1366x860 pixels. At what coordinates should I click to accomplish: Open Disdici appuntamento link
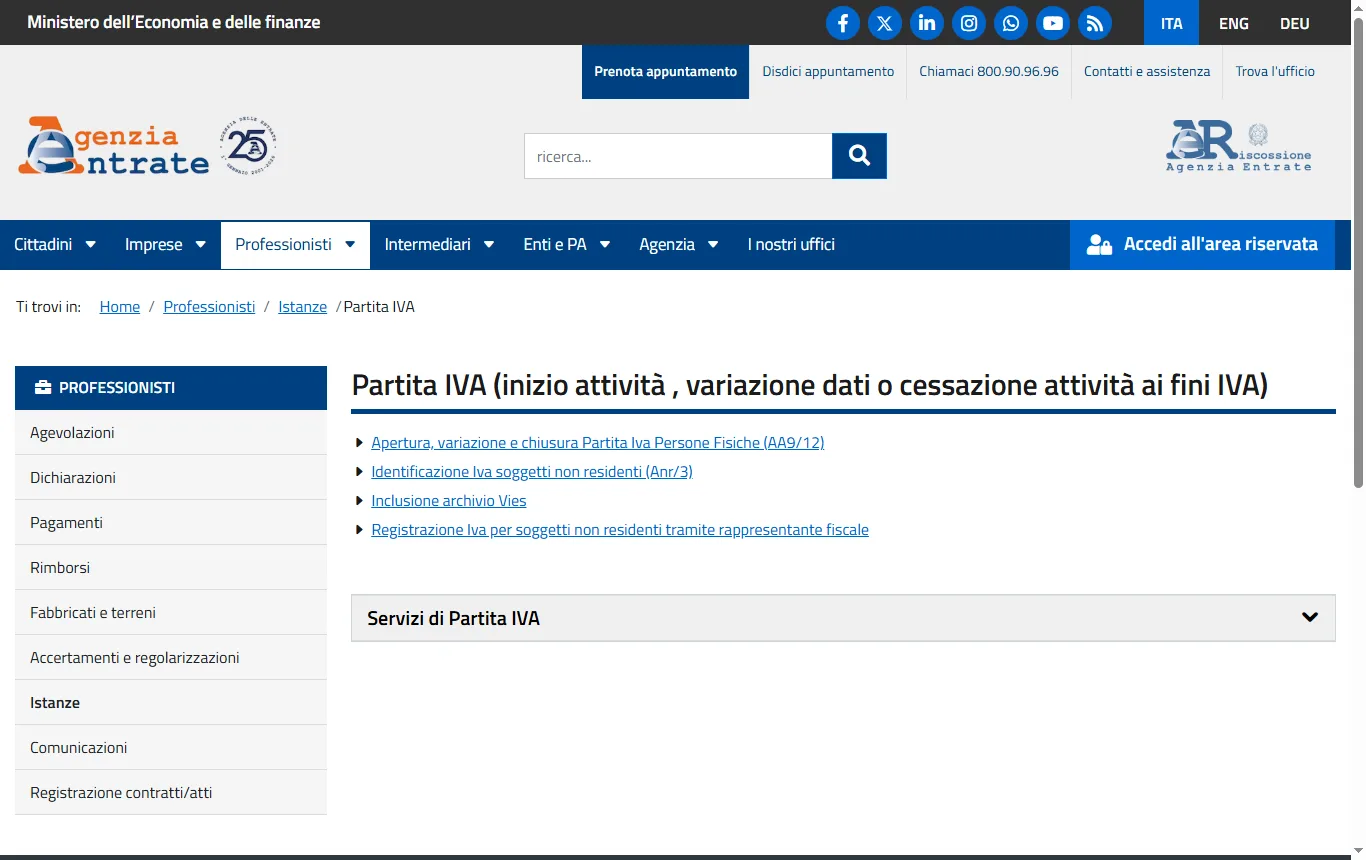[x=828, y=72]
